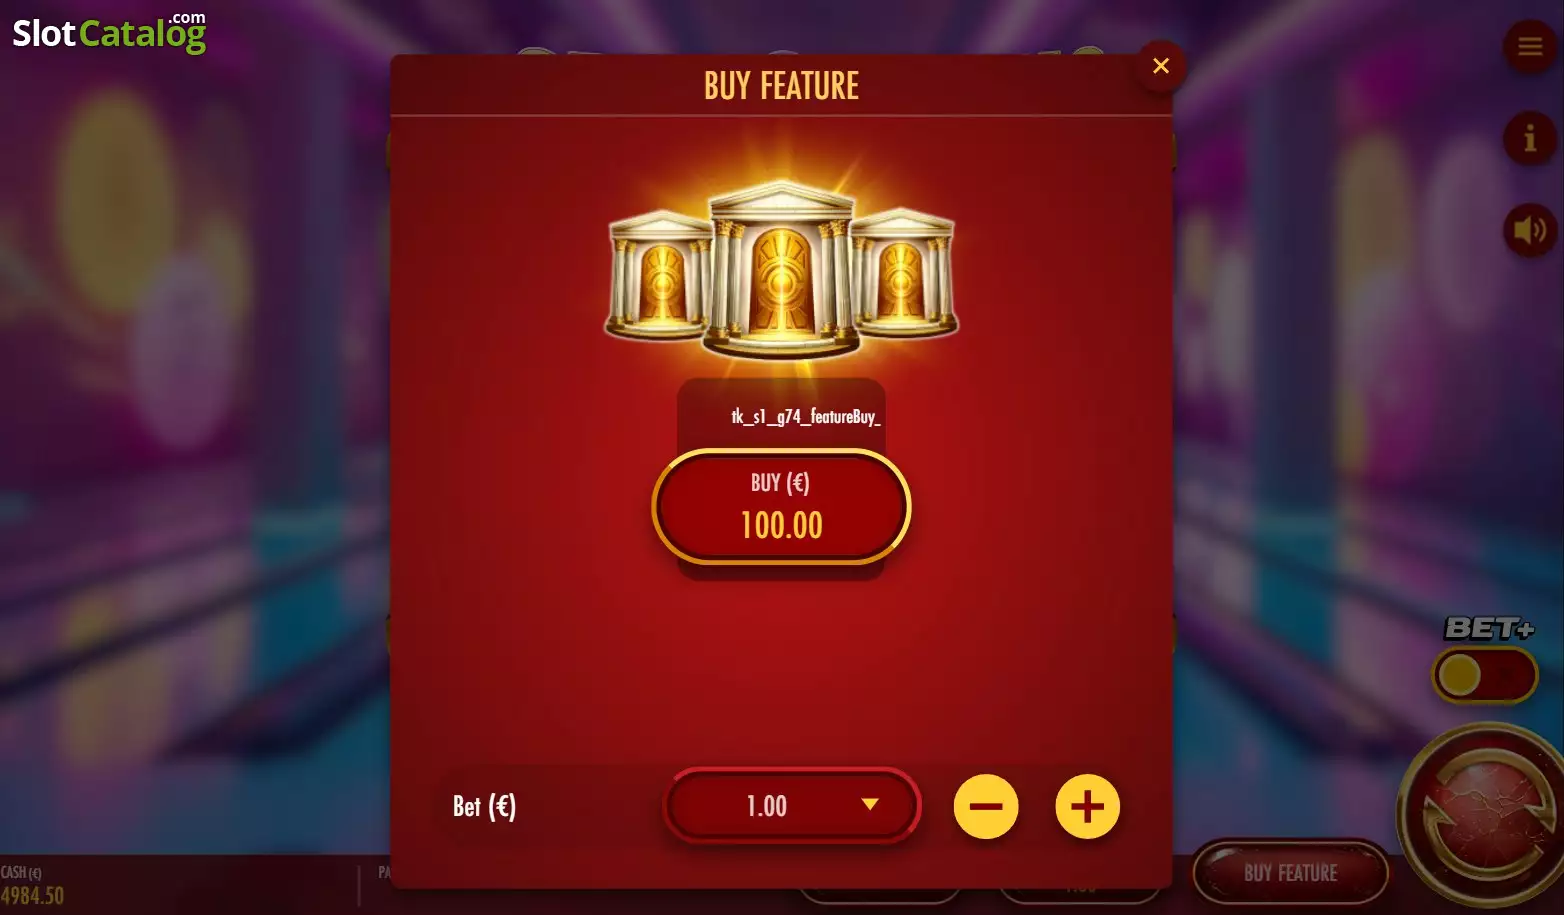Open the game info icon
This screenshot has height=915, width=1564.
point(1529,137)
